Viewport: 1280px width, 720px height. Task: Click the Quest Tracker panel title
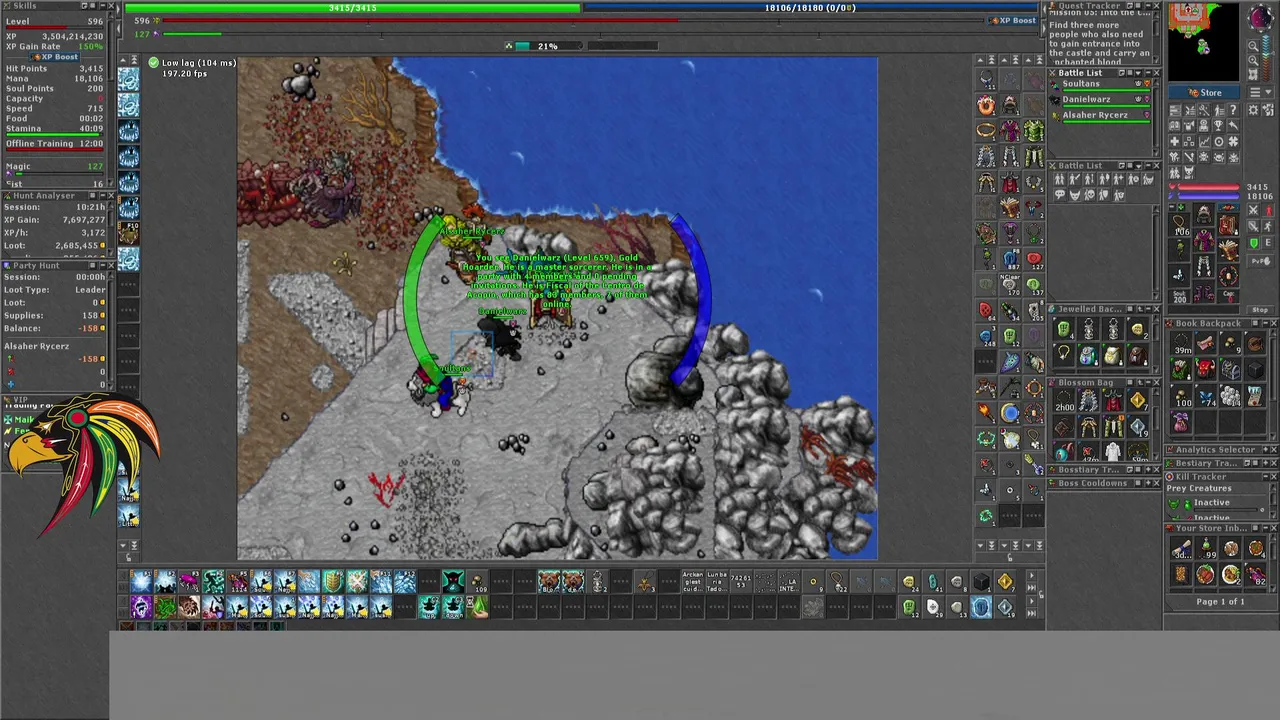[x=1090, y=6]
